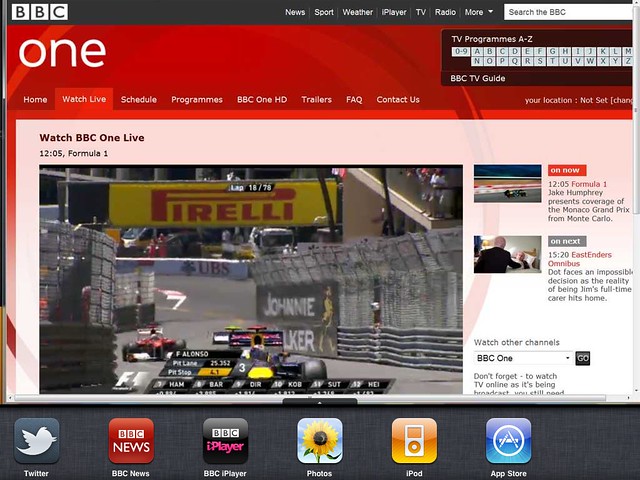Image resolution: width=640 pixels, height=480 pixels.
Task: Click the BBC One logo
Action: point(62,53)
